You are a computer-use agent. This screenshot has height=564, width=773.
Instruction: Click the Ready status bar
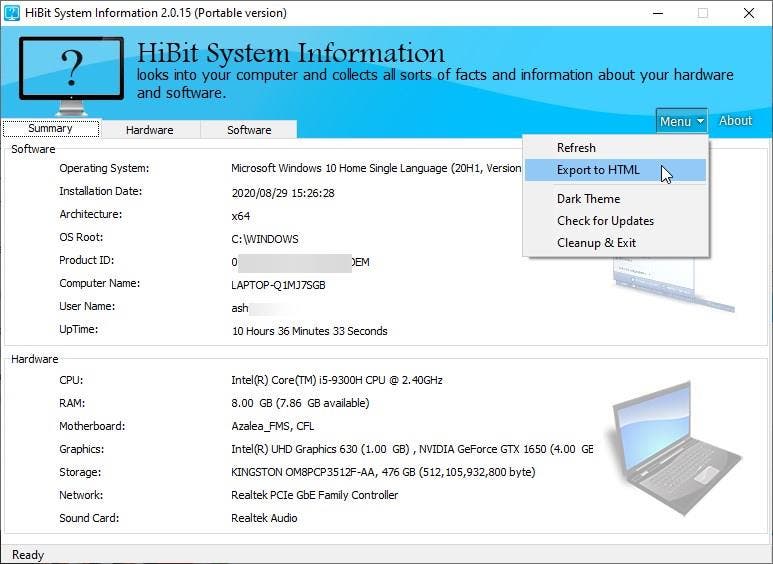click(x=28, y=555)
